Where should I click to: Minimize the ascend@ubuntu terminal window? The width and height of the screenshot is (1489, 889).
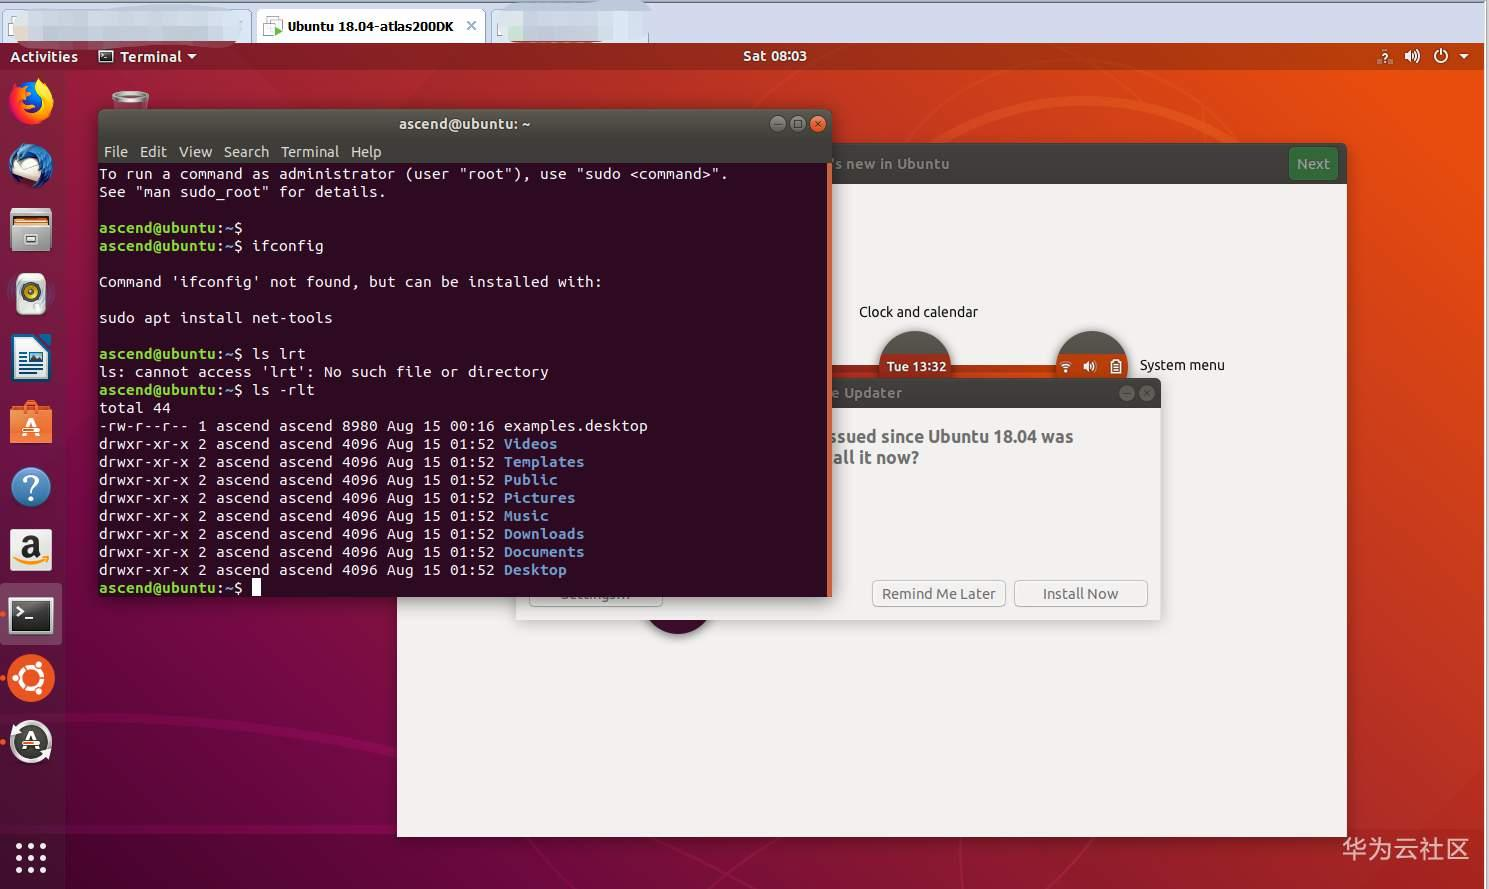click(x=777, y=124)
